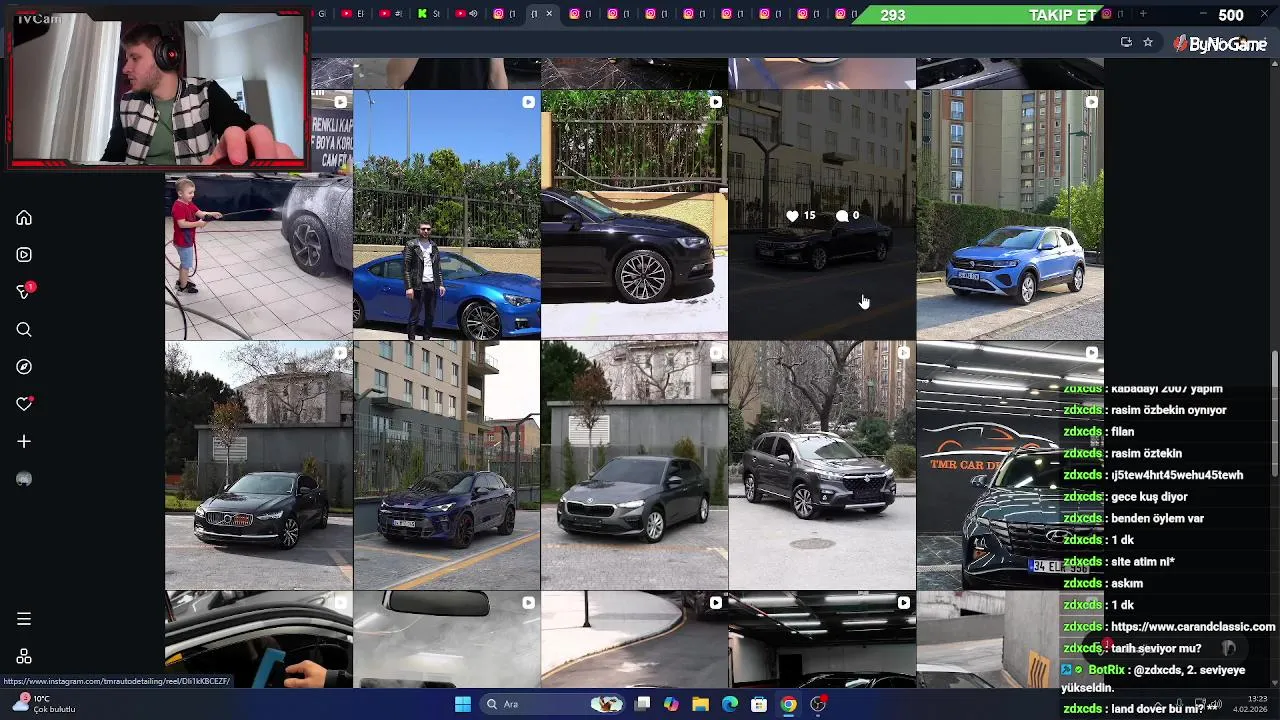Image resolution: width=1280 pixels, height=720 pixels.
Task: Open the man with blue sports car post
Action: (x=447, y=215)
